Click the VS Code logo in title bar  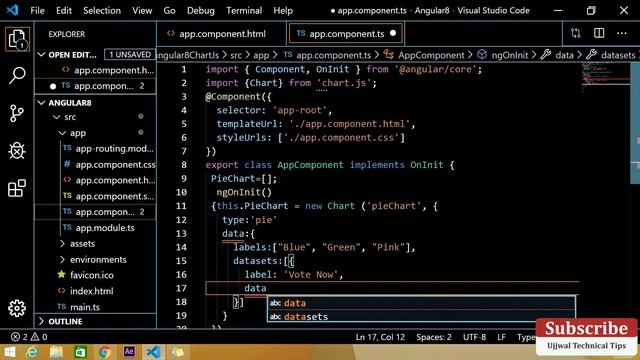click(x=12, y=10)
